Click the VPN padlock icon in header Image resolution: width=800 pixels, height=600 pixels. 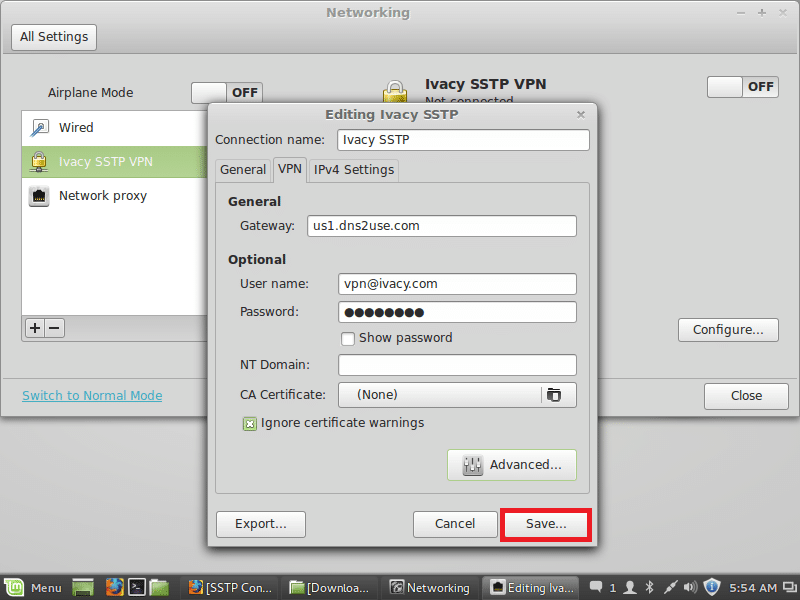[x=395, y=92]
